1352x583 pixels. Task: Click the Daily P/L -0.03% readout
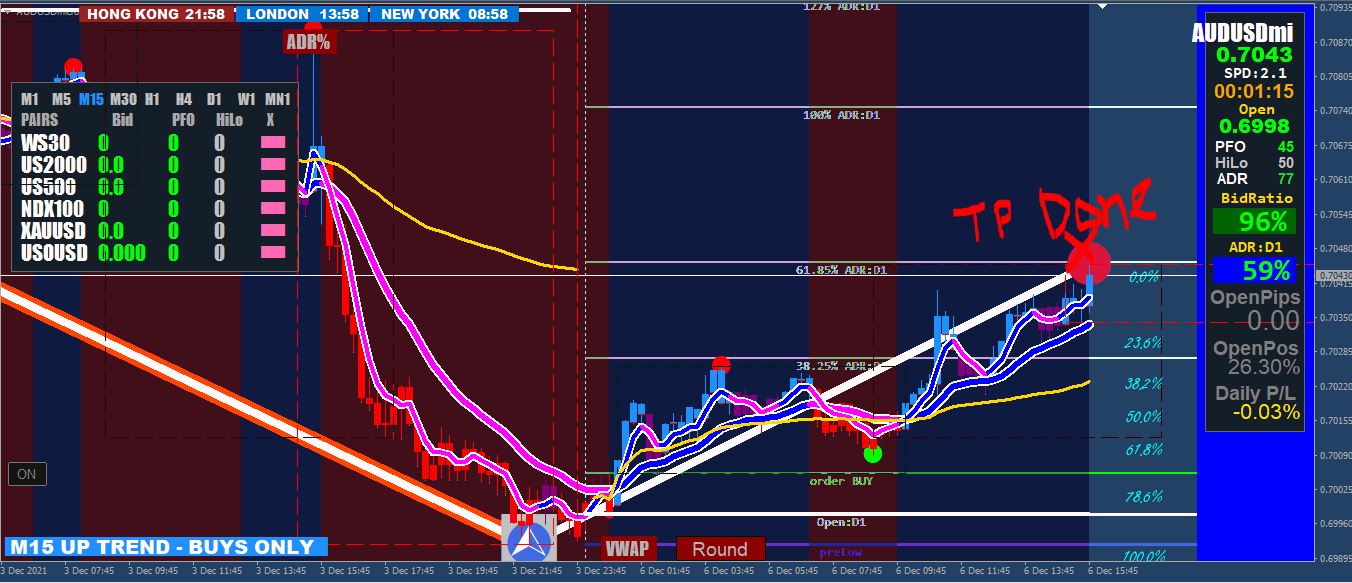point(1266,412)
